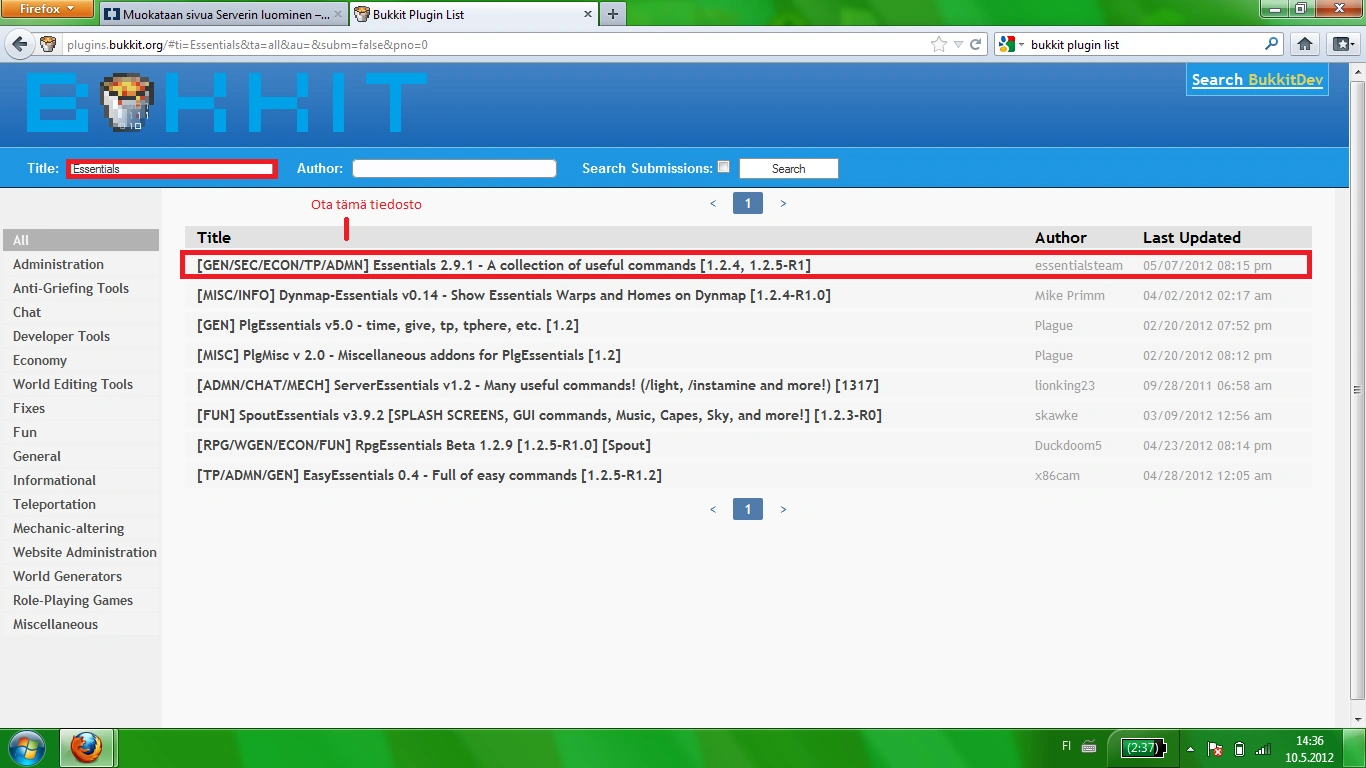The image size is (1366, 768).
Task: Show the Teleportation category
Action: 81,504
